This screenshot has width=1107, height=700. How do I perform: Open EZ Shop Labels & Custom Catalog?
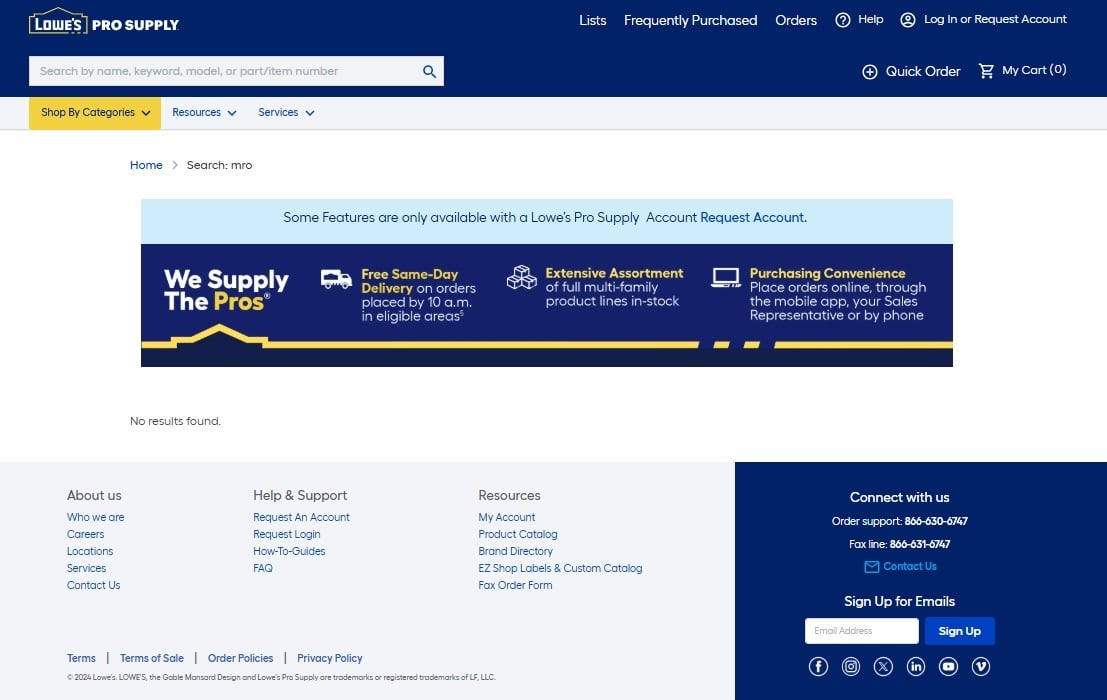tap(561, 568)
